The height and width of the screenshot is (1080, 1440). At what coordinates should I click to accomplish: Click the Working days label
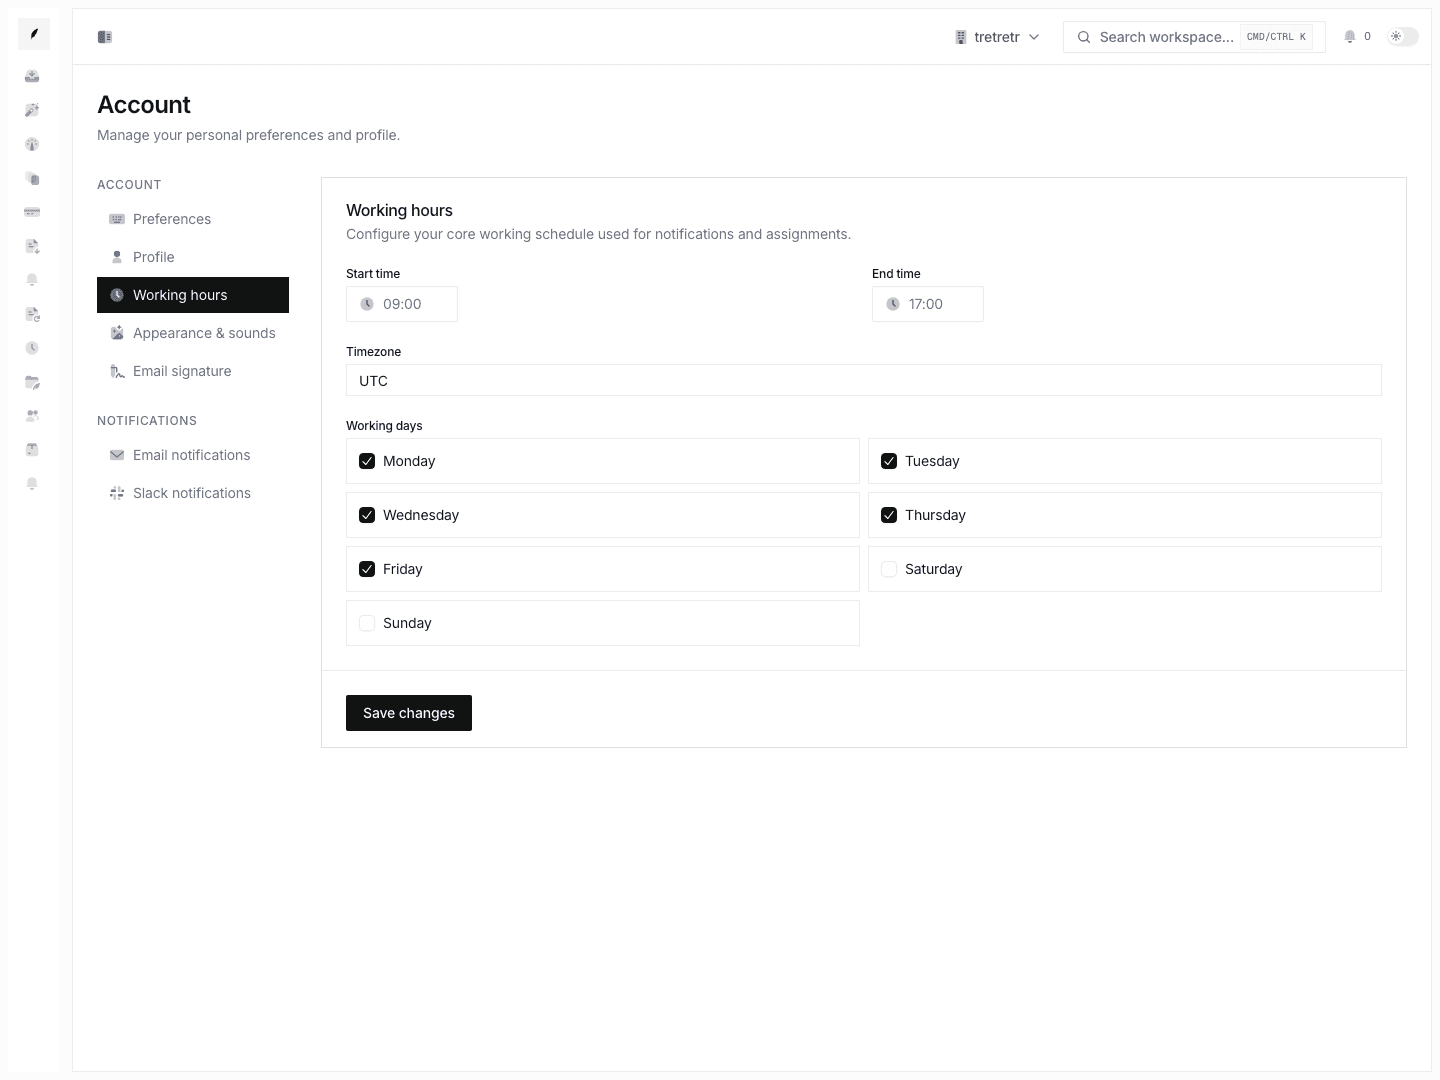[x=384, y=426]
